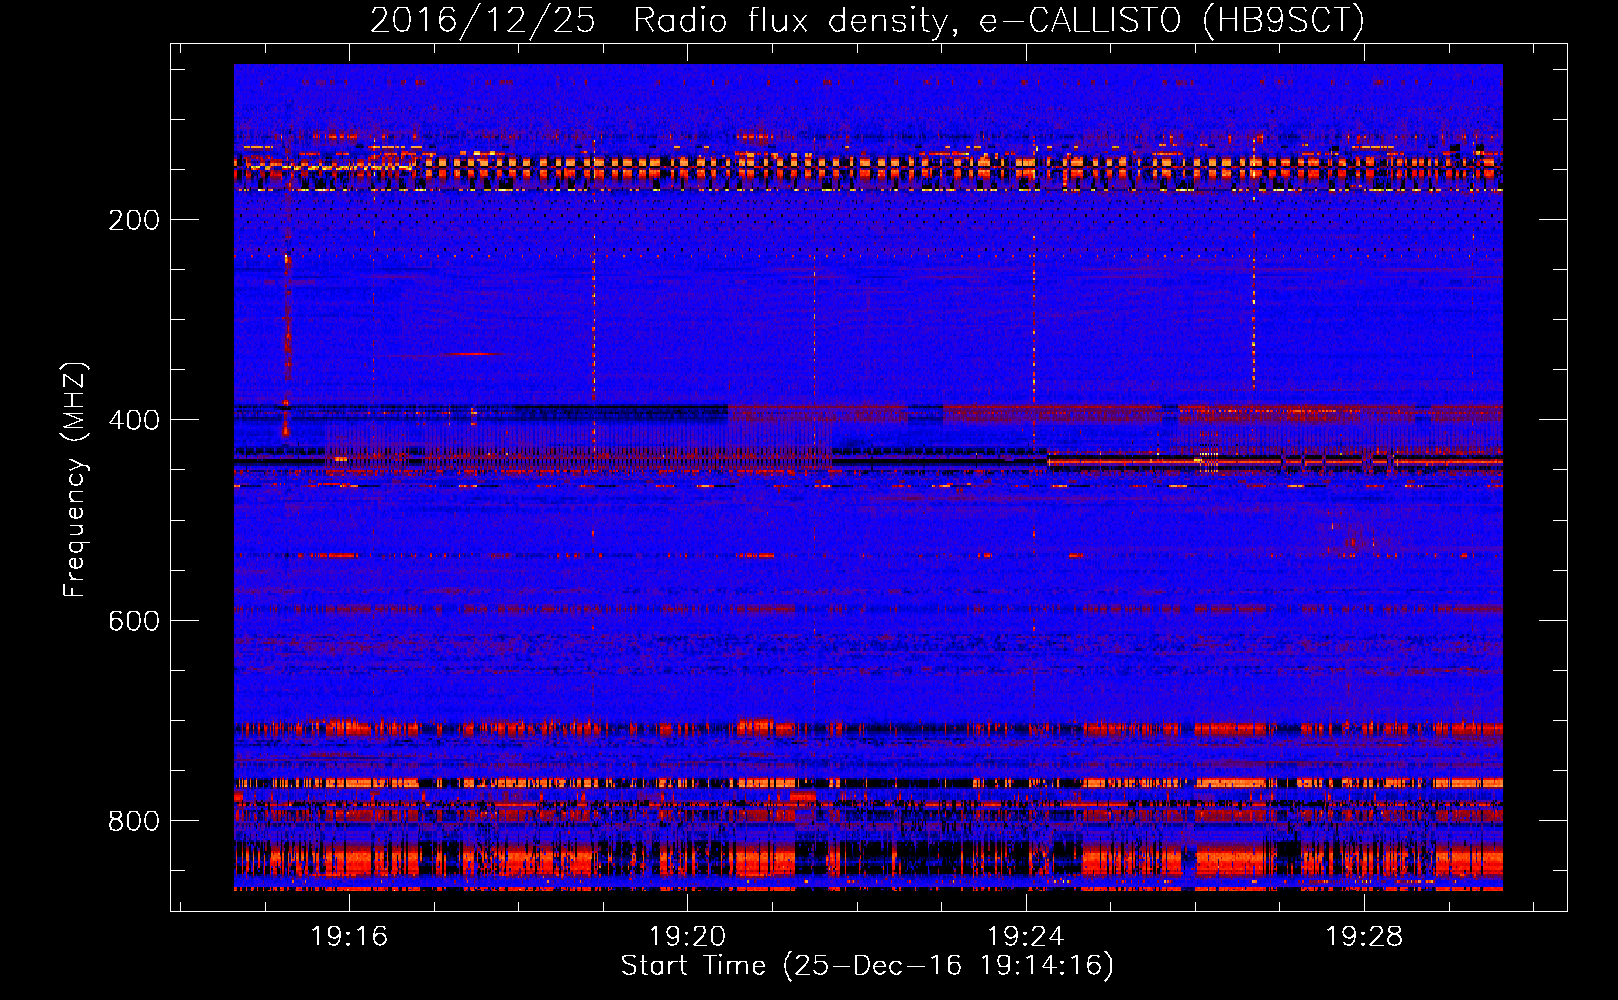The width and height of the screenshot is (1618, 1000).
Task: Click the 19:16 time tick label
Action: pyautogui.click(x=349, y=937)
